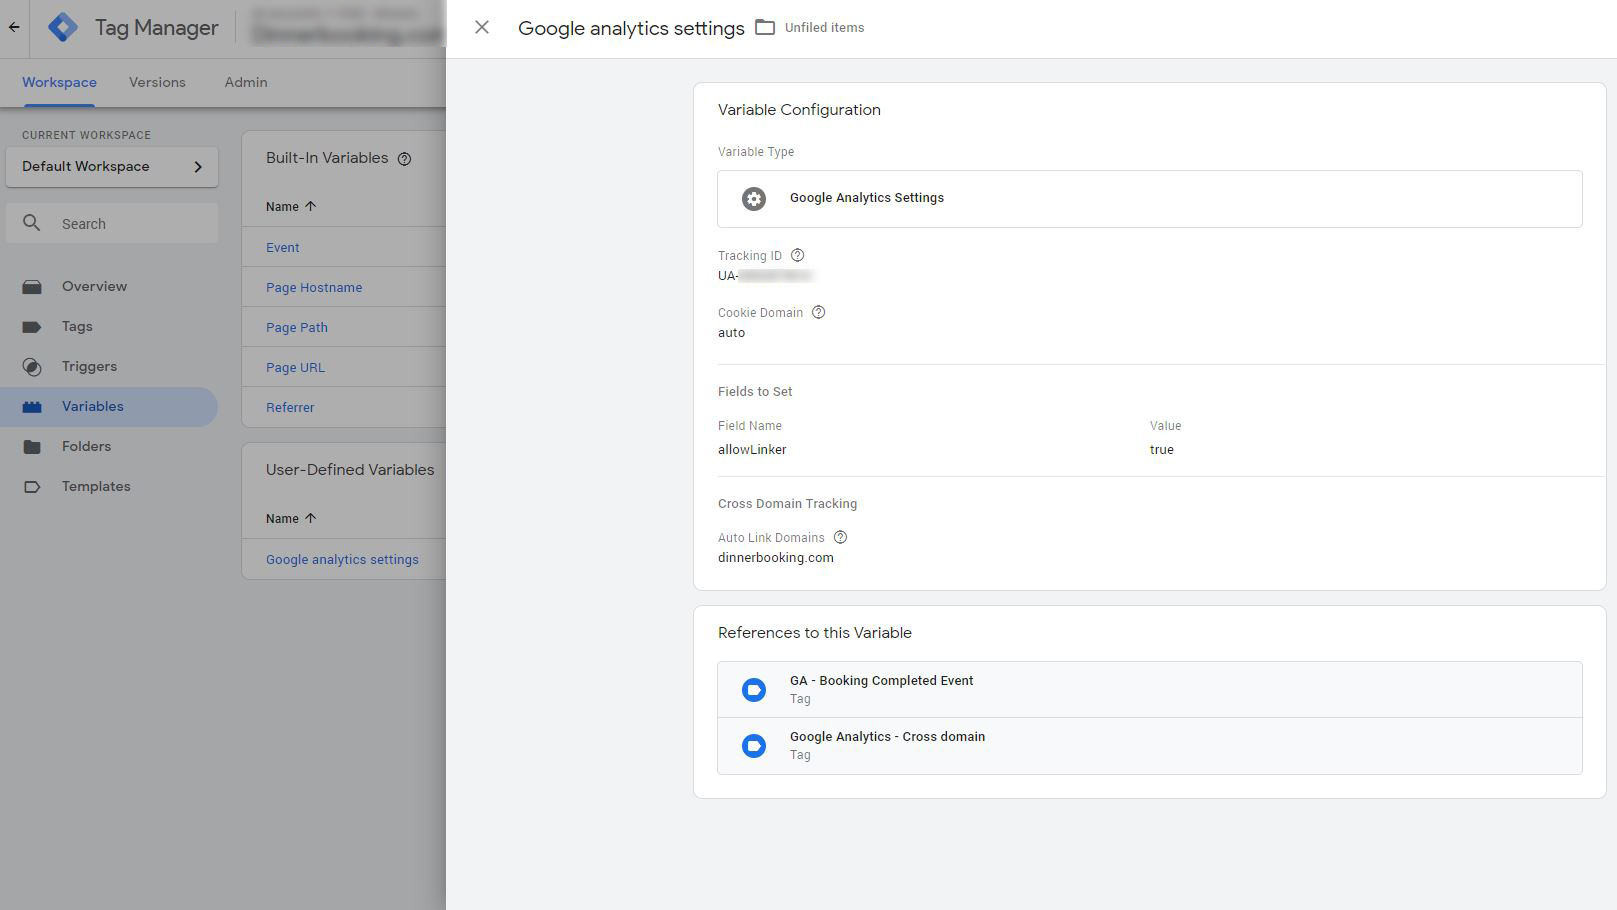Click the References to this Variable heading
This screenshot has width=1617, height=910.
point(814,633)
